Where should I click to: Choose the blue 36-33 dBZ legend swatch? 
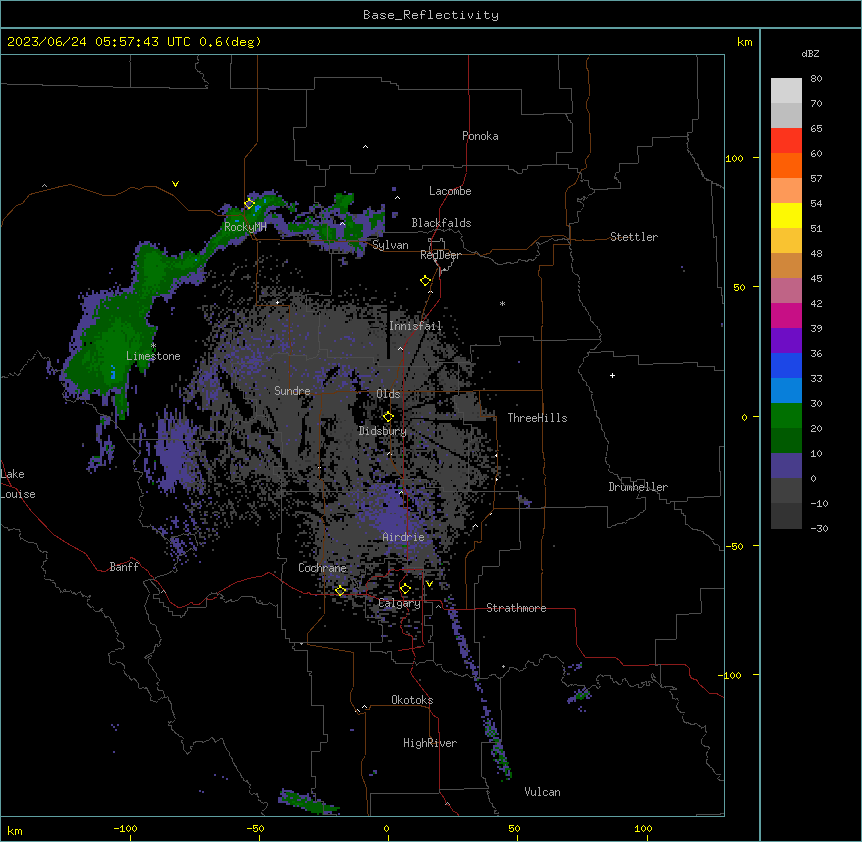coord(786,366)
